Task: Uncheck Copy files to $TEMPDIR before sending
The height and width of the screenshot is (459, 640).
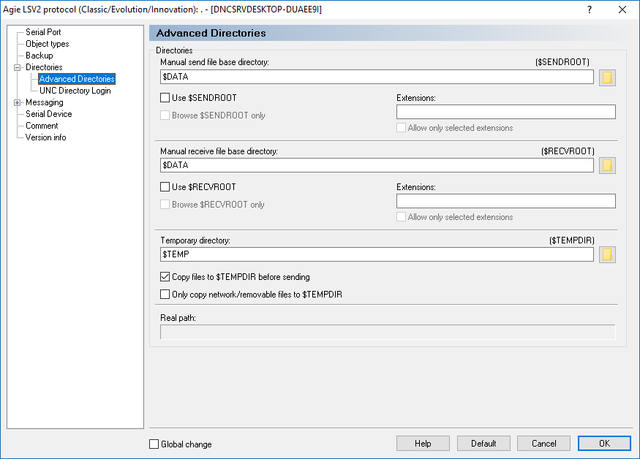Action: click(165, 277)
